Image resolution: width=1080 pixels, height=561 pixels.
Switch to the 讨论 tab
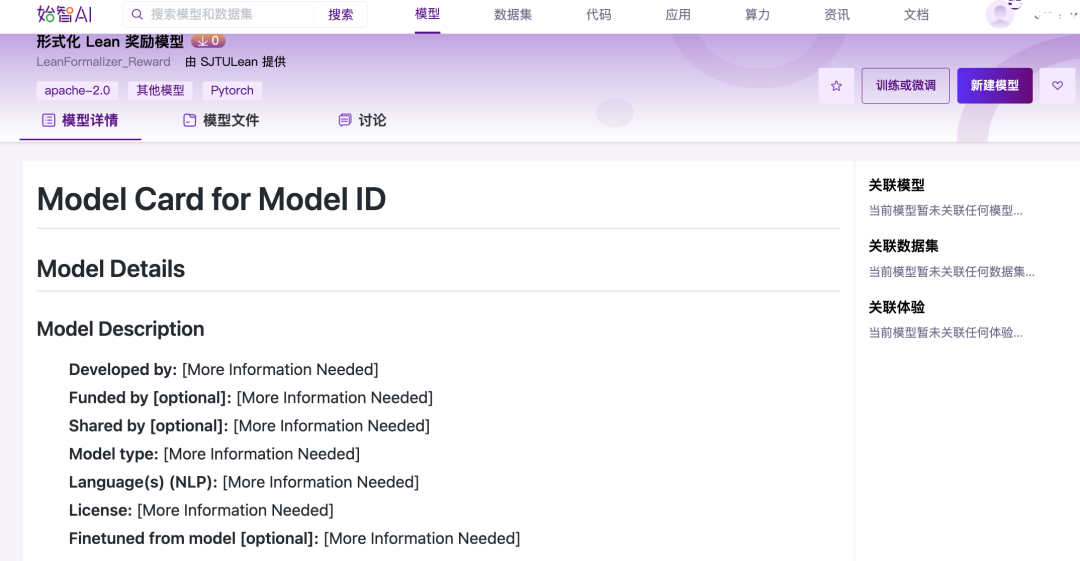(x=362, y=121)
